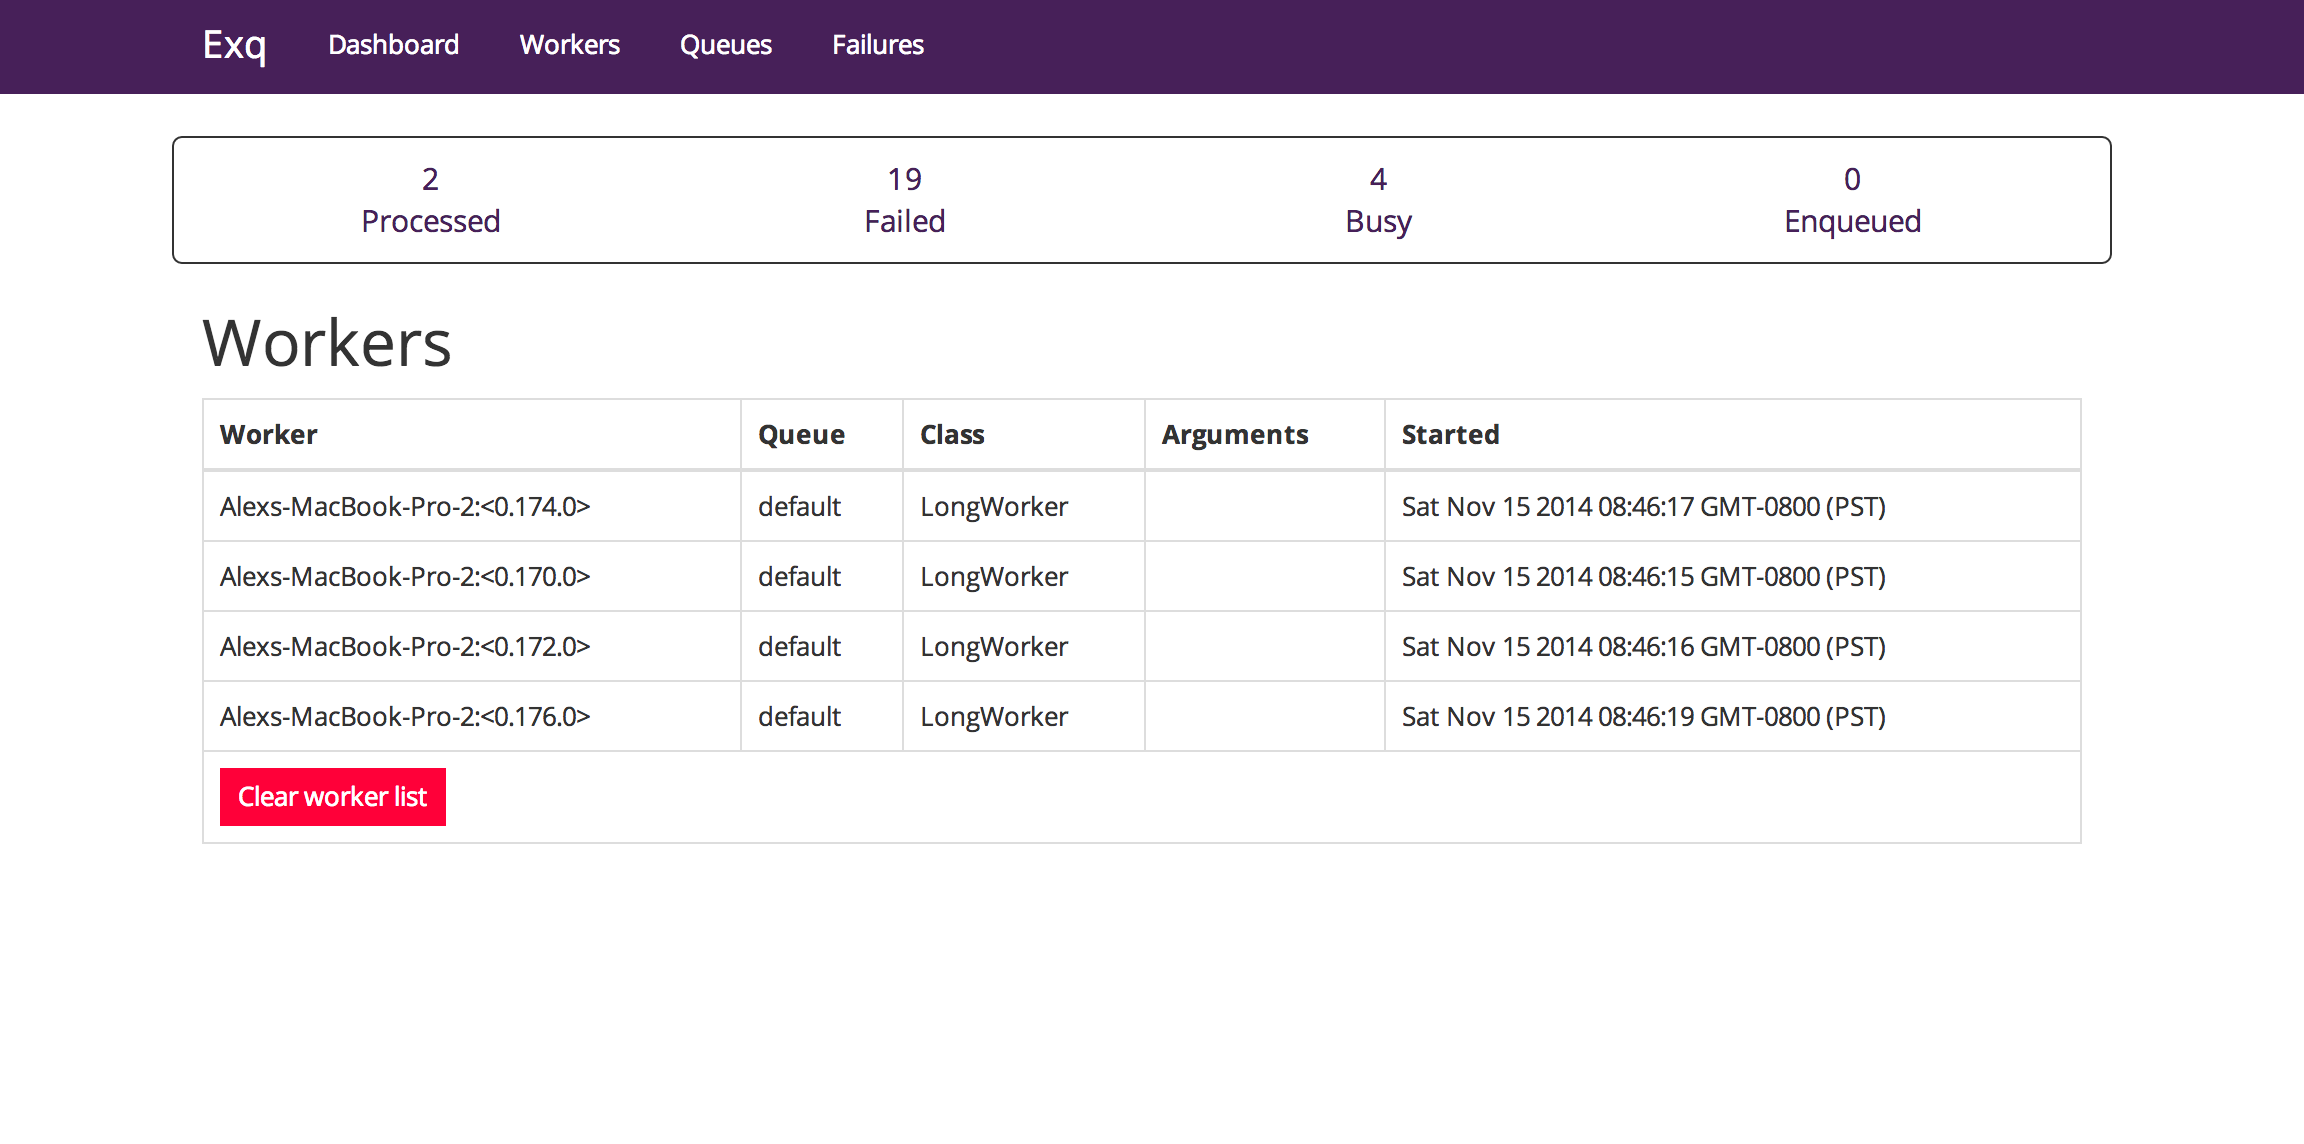Select worker row <0.172.0>
This screenshot has height=1144, width=2304.
pyautogui.click(x=405, y=647)
